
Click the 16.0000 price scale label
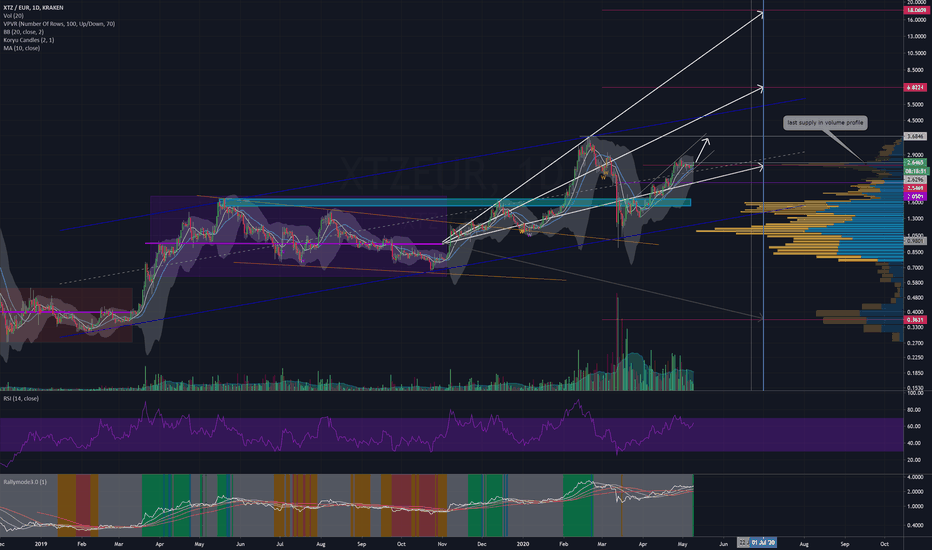(916, 20)
